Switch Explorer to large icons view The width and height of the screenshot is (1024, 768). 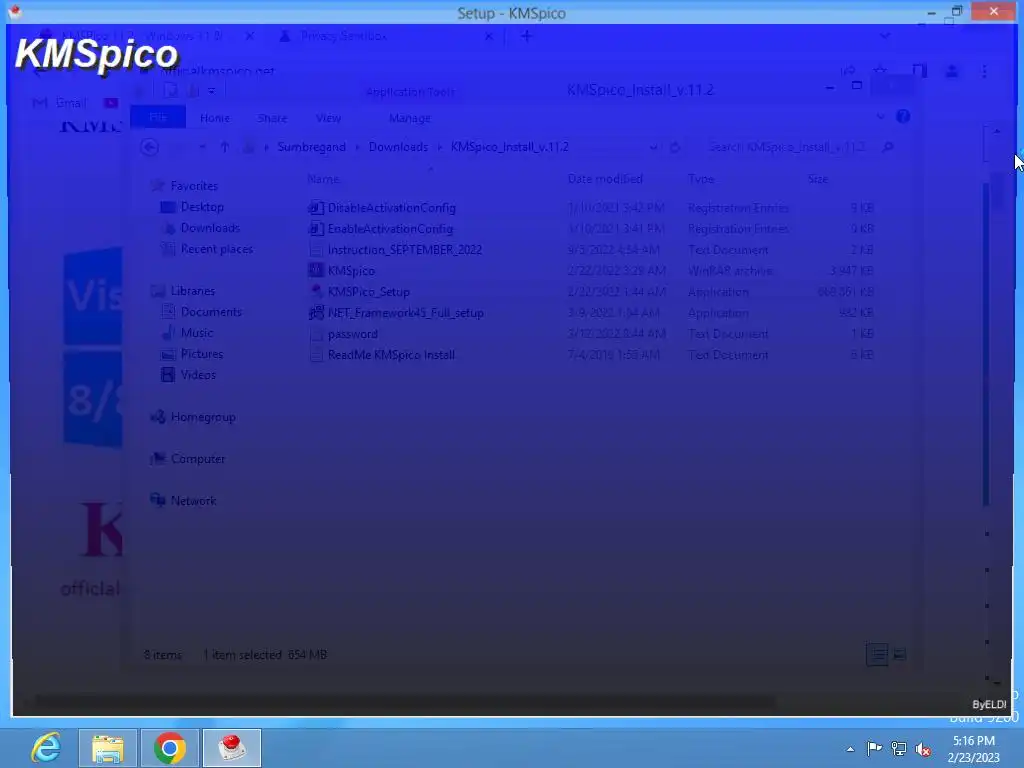(899, 654)
